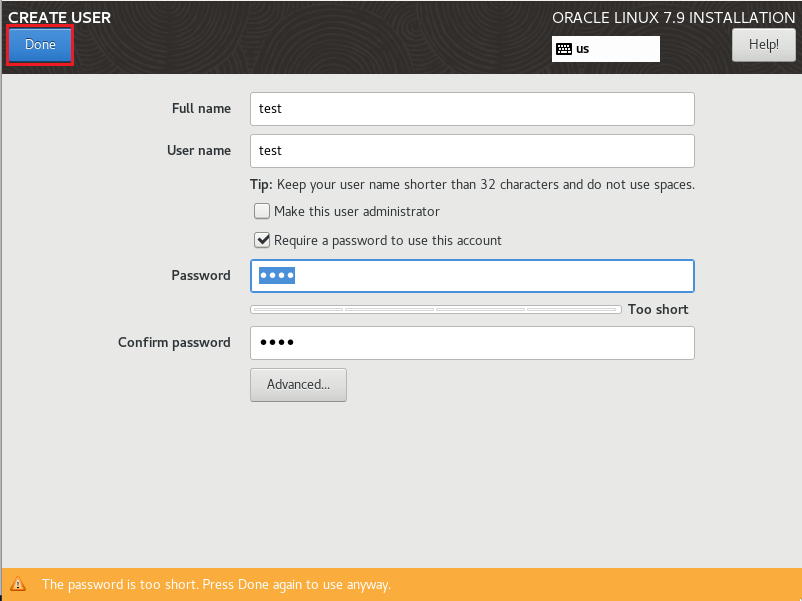Select the us keyboard layout indicator

[x=606, y=49]
